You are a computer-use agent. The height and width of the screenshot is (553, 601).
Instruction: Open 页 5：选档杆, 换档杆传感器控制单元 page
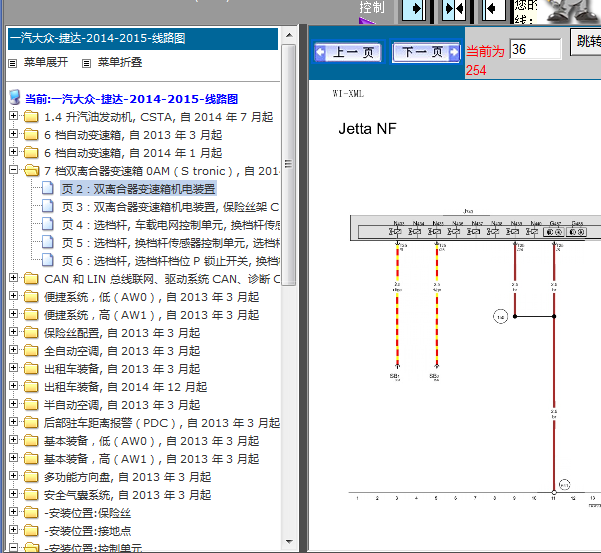tap(170, 243)
